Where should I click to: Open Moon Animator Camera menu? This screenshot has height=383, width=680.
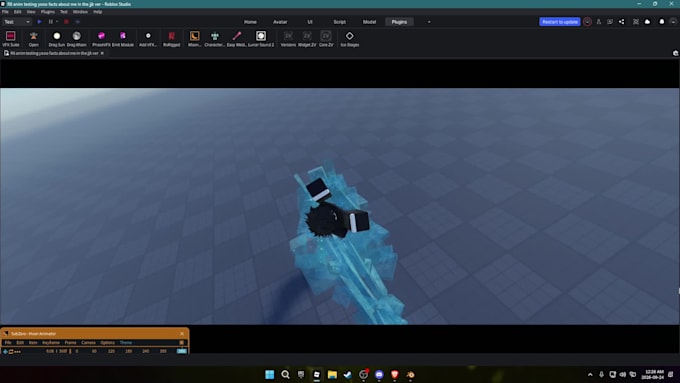(x=88, y=343)
